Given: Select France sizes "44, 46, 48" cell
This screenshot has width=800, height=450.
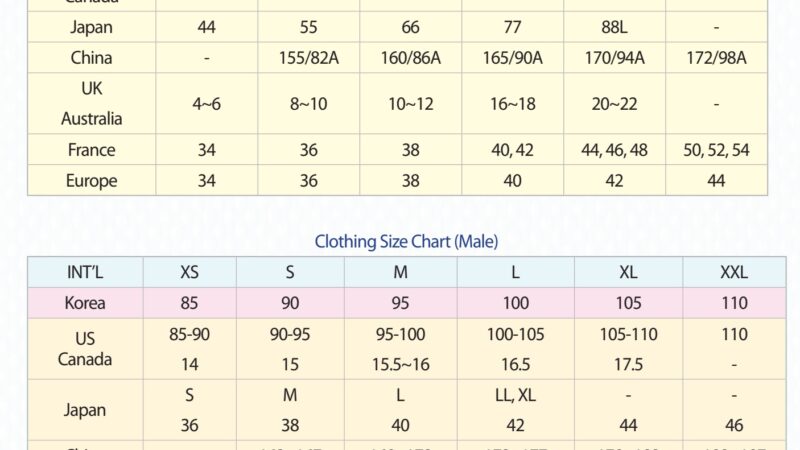Looking at the screenshot, I should pyautogui.click(x=614, y=150).
